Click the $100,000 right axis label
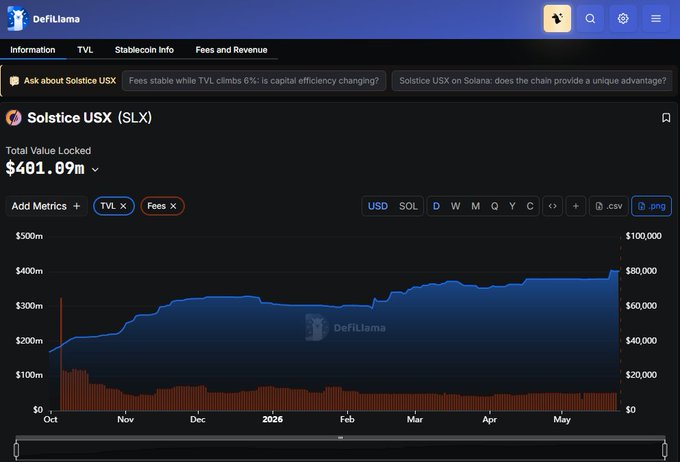Screen dimensions: 680x462 pos(644,236)
